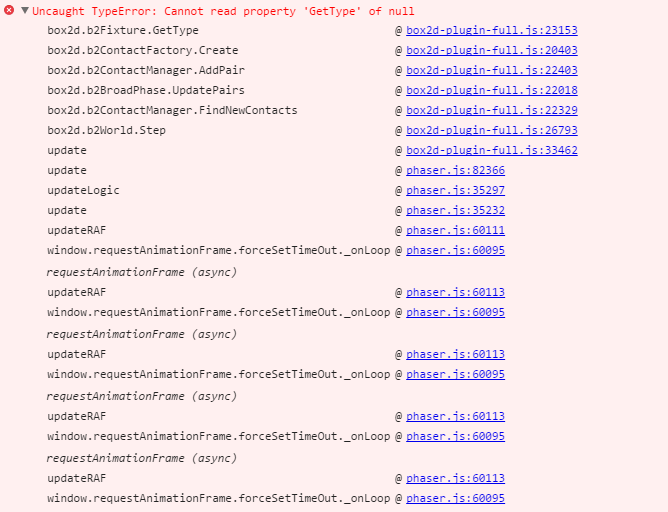668x512 pixels.
Task: Open link phaser.js:82366
Action: point(455,170)
